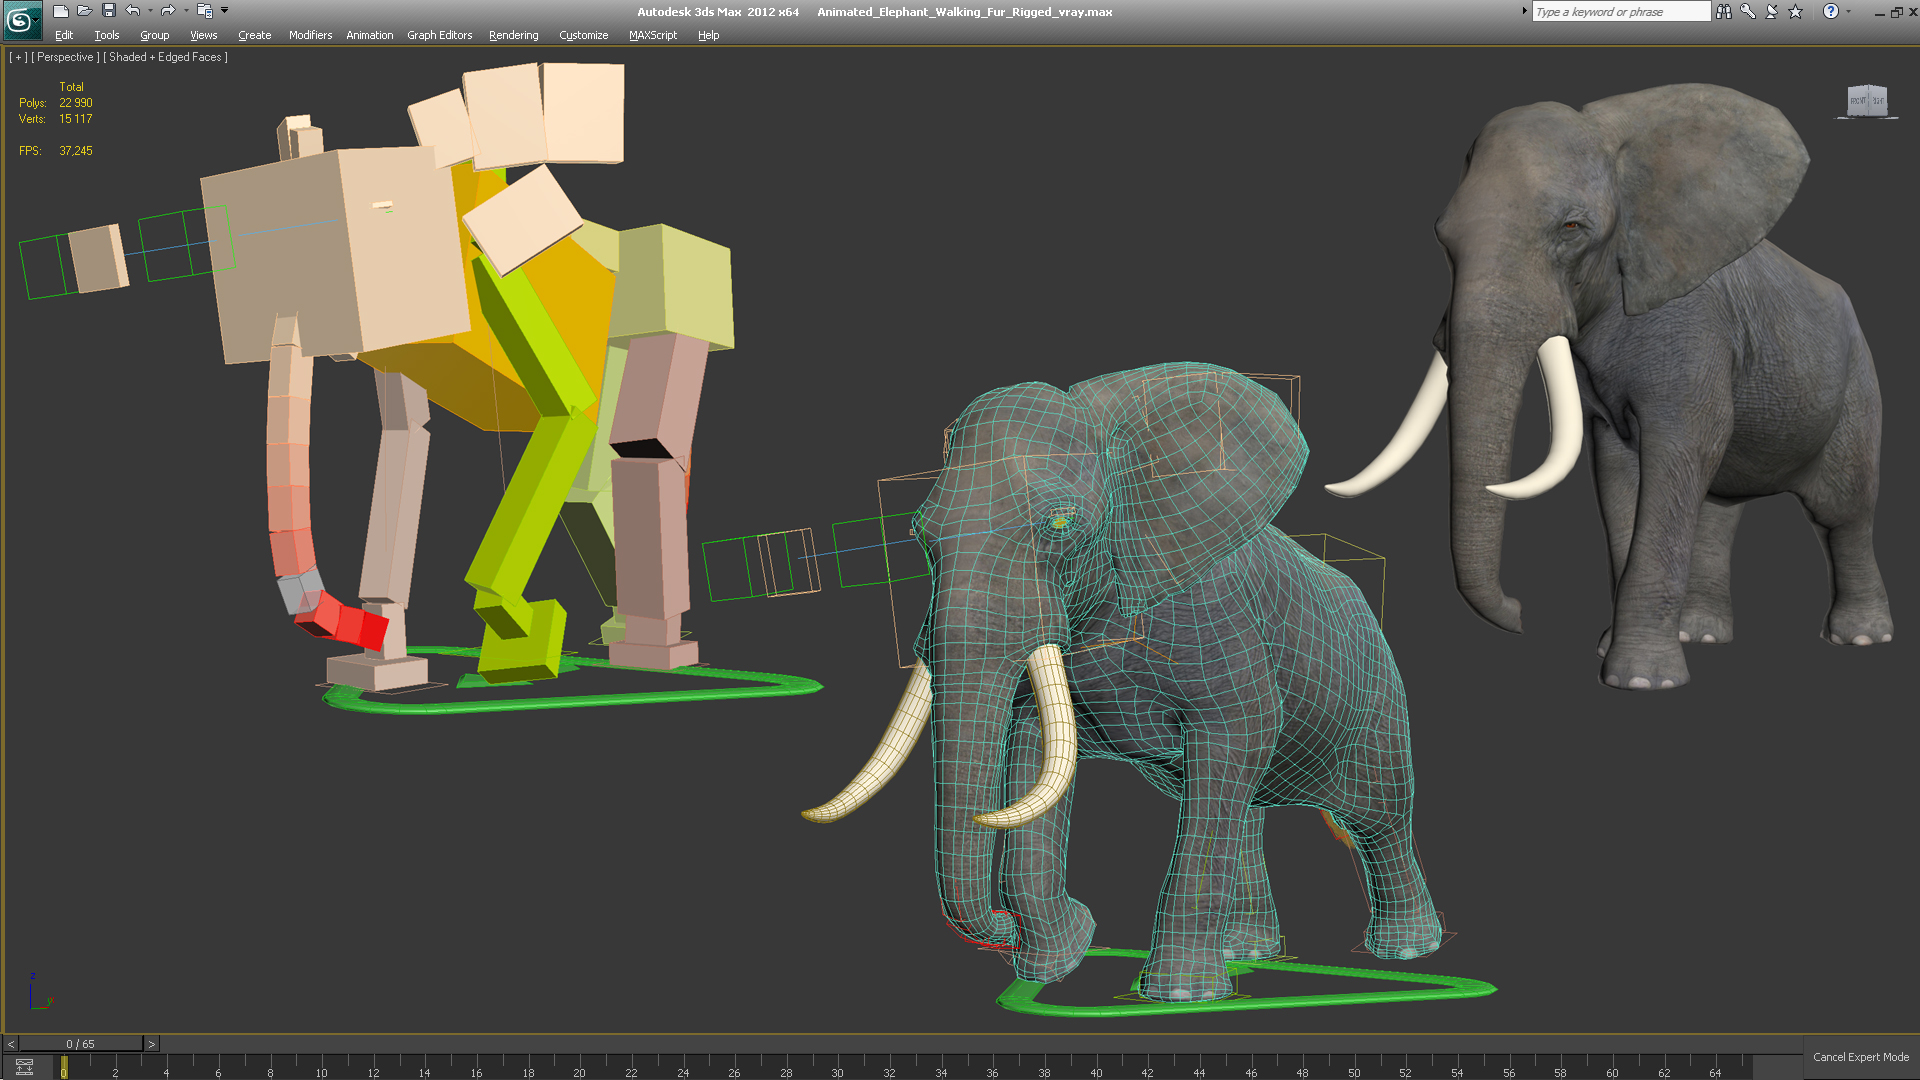Open Subscription Center key icon
Screen dimensions: 1920x1080
[x=1748, y=12]
